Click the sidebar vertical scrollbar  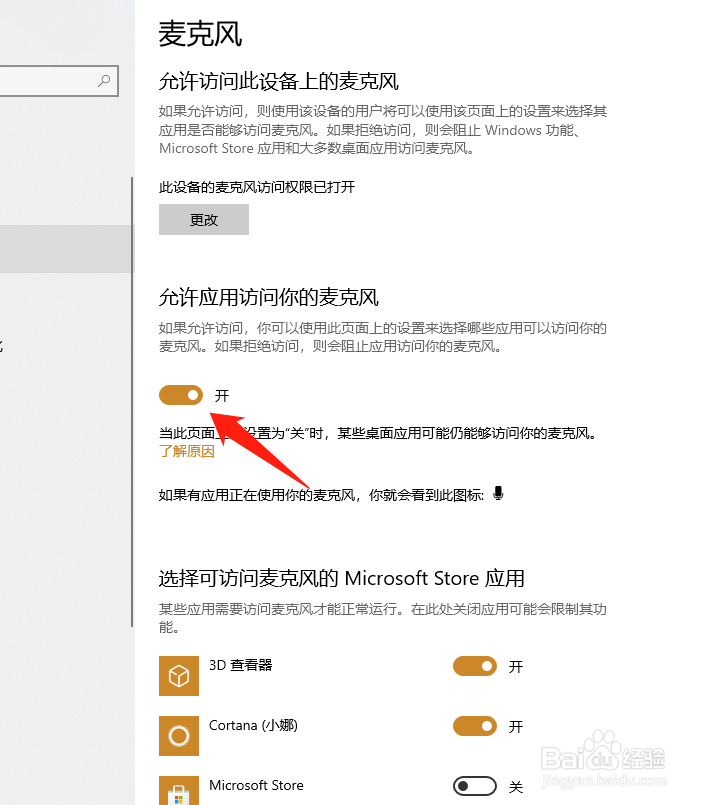(x=132, y=401)
